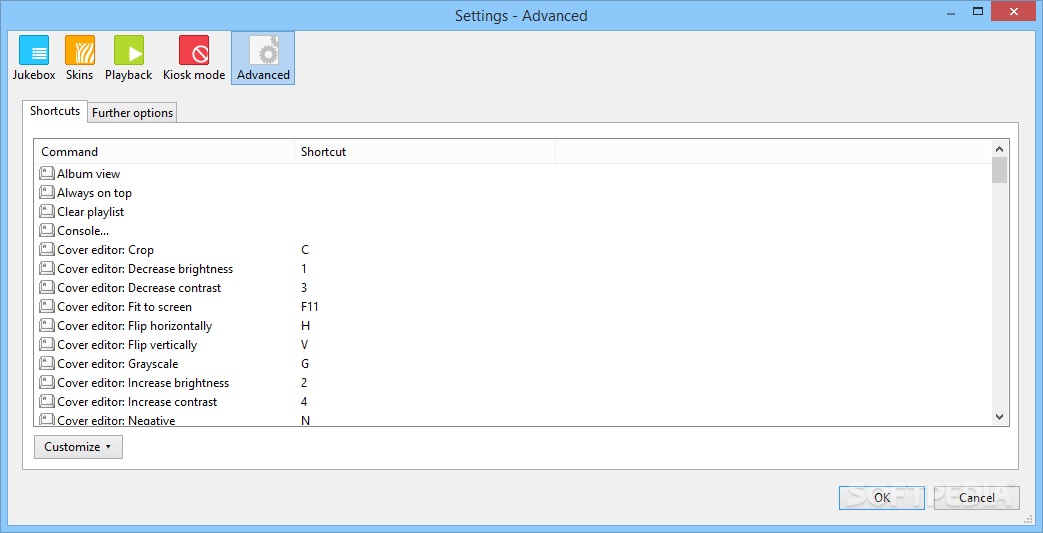Click the icon beside Always on top
1043x533 pixels.
pos(47,192)
